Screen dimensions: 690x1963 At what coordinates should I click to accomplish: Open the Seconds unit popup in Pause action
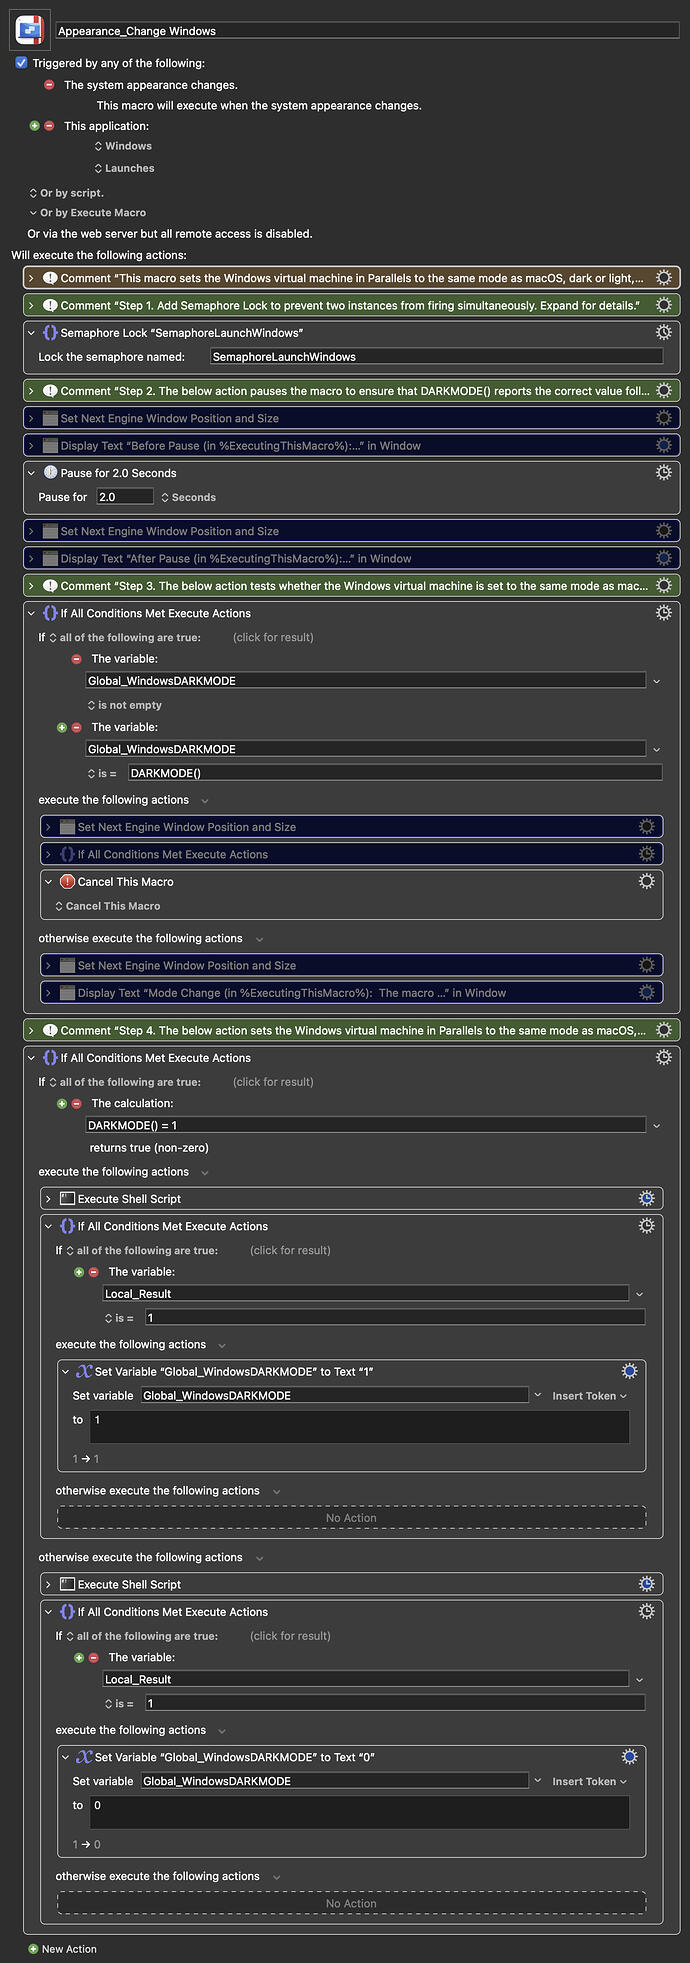(188, 497)
